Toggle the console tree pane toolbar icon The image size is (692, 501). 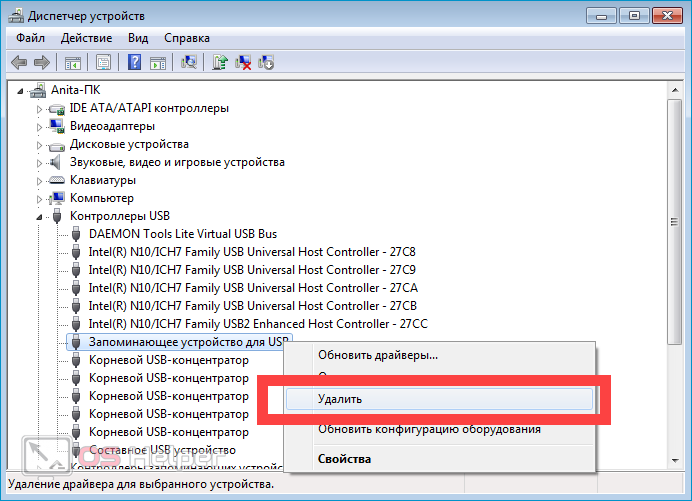[x=73, y=63]
